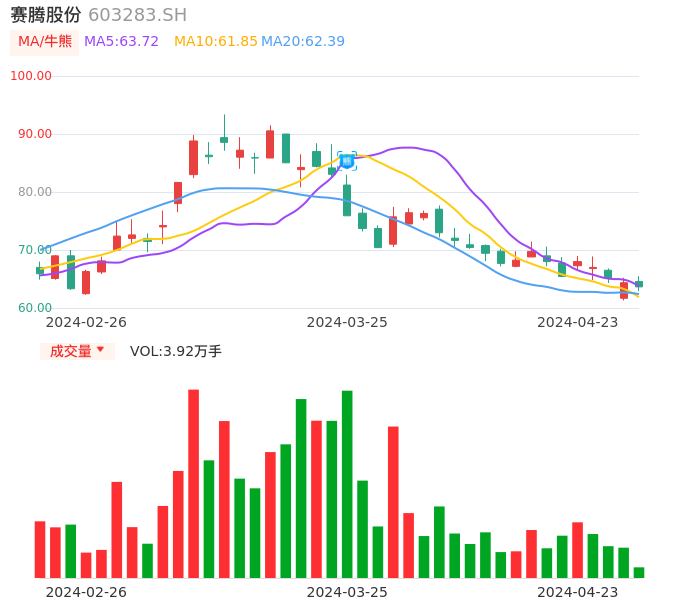Click the blue bear marker on the chart

tap(347, 161)
